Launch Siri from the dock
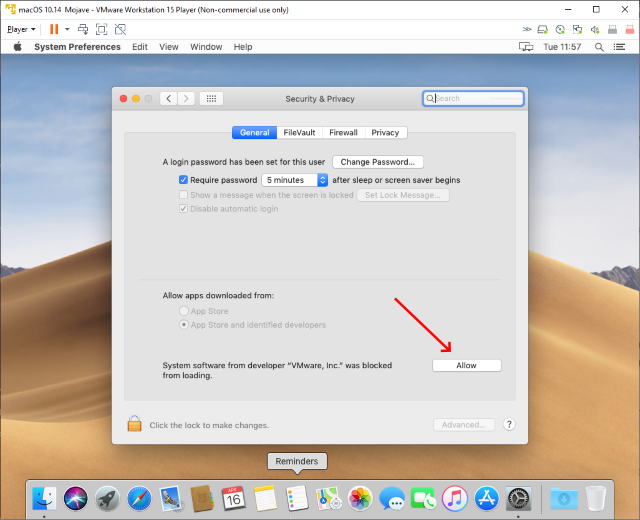Screen dimensions: 640x520 pos(76,497)
